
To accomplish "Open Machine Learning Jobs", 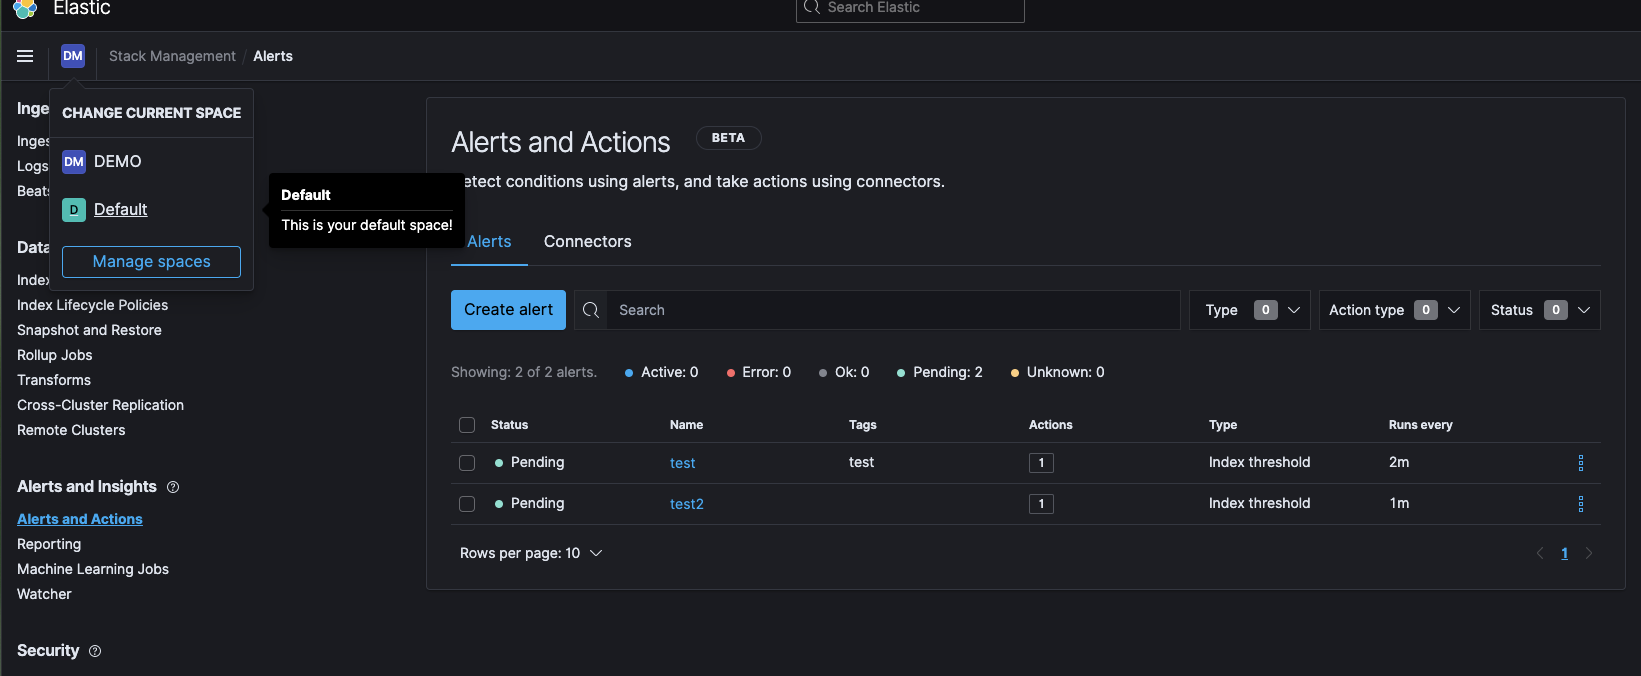I will 93,569.
